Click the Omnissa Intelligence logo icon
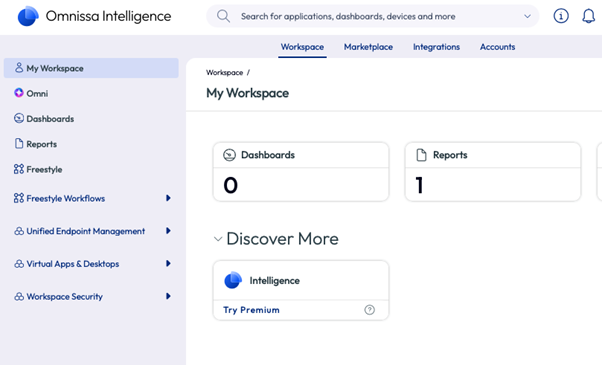This screenshot has height=365, width=602. [x=28, y=16]
